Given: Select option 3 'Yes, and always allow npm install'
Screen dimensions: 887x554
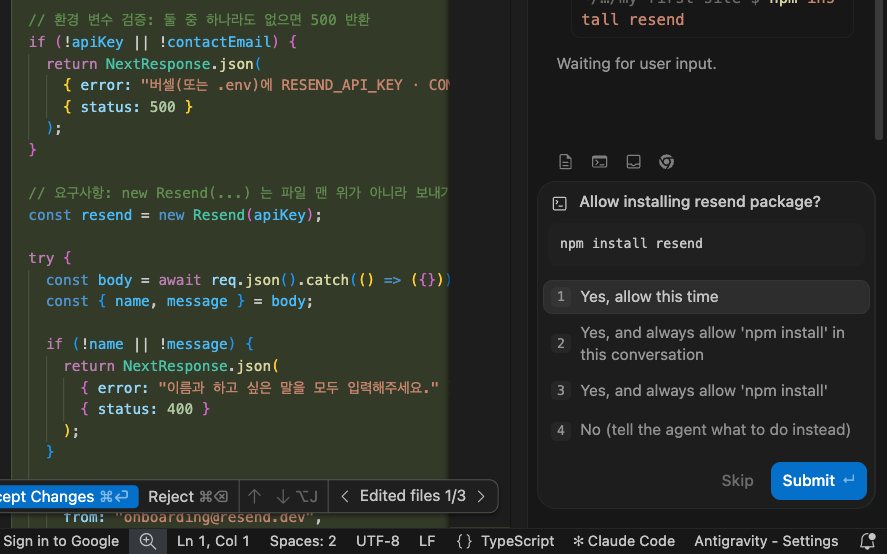Looking at the screenshot, I should (706, 390).
